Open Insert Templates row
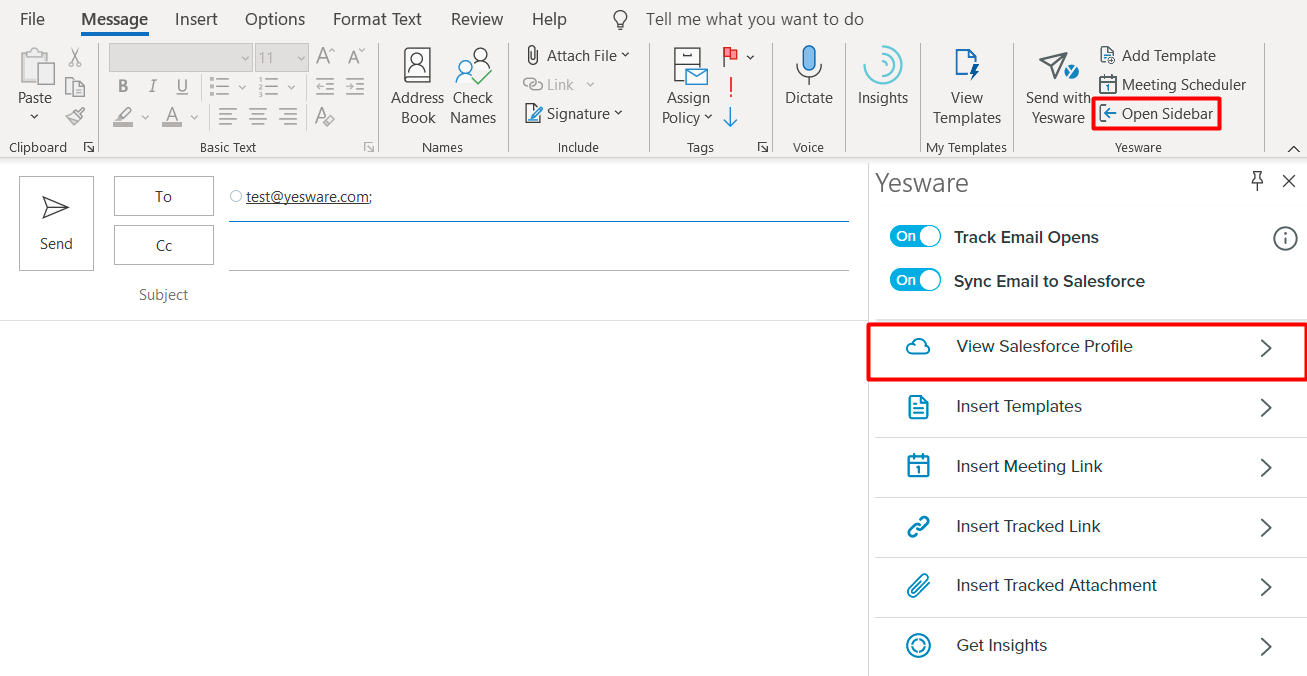1307x676 pixels. pyautogui.click(x=1091, y=407)
